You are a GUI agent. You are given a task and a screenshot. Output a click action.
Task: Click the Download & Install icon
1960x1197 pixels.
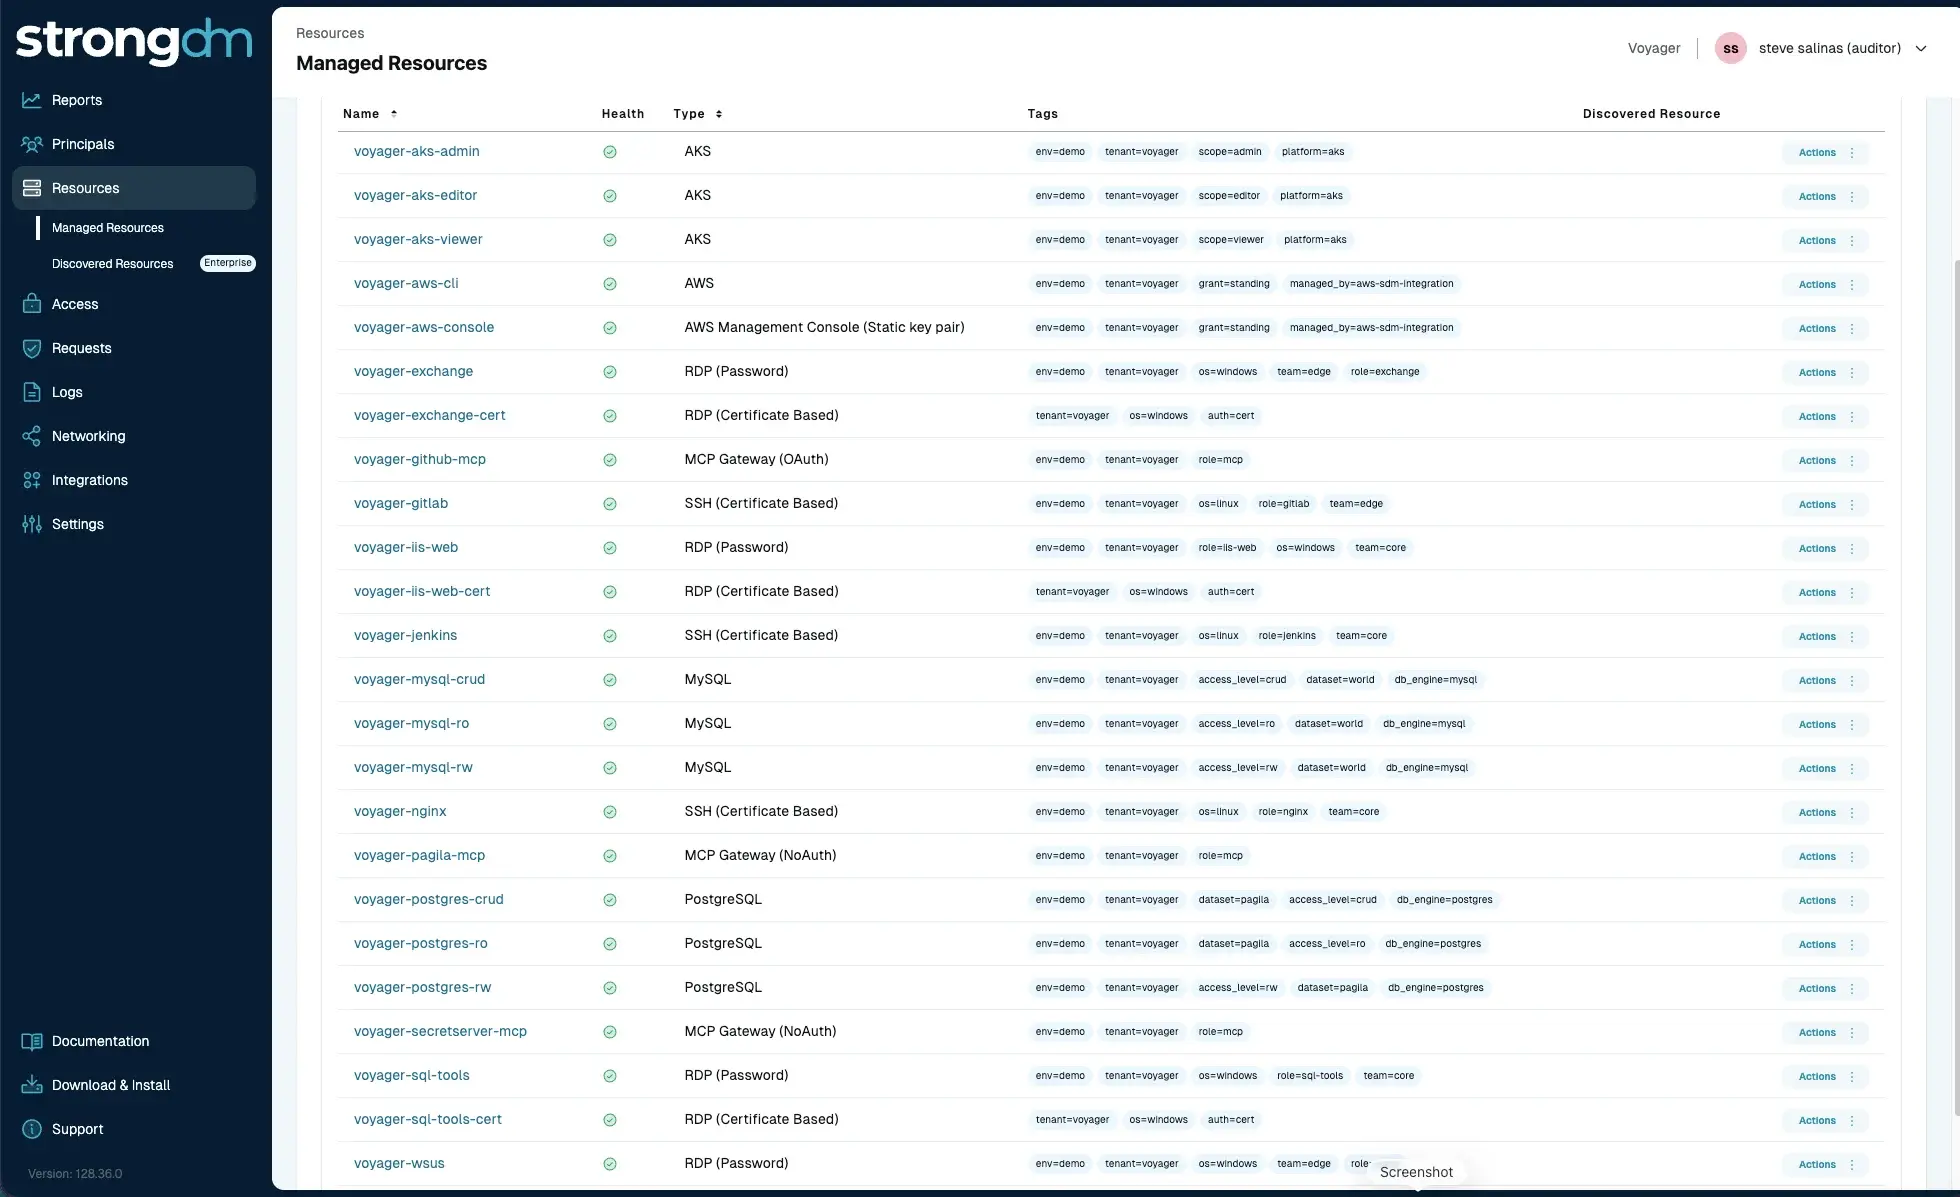pyautogui.click(x=32, y=1085)
